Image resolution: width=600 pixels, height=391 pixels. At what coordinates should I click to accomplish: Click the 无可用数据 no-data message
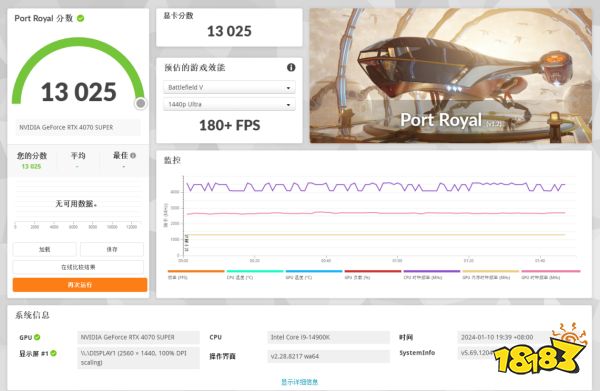[x=77, y=204]
